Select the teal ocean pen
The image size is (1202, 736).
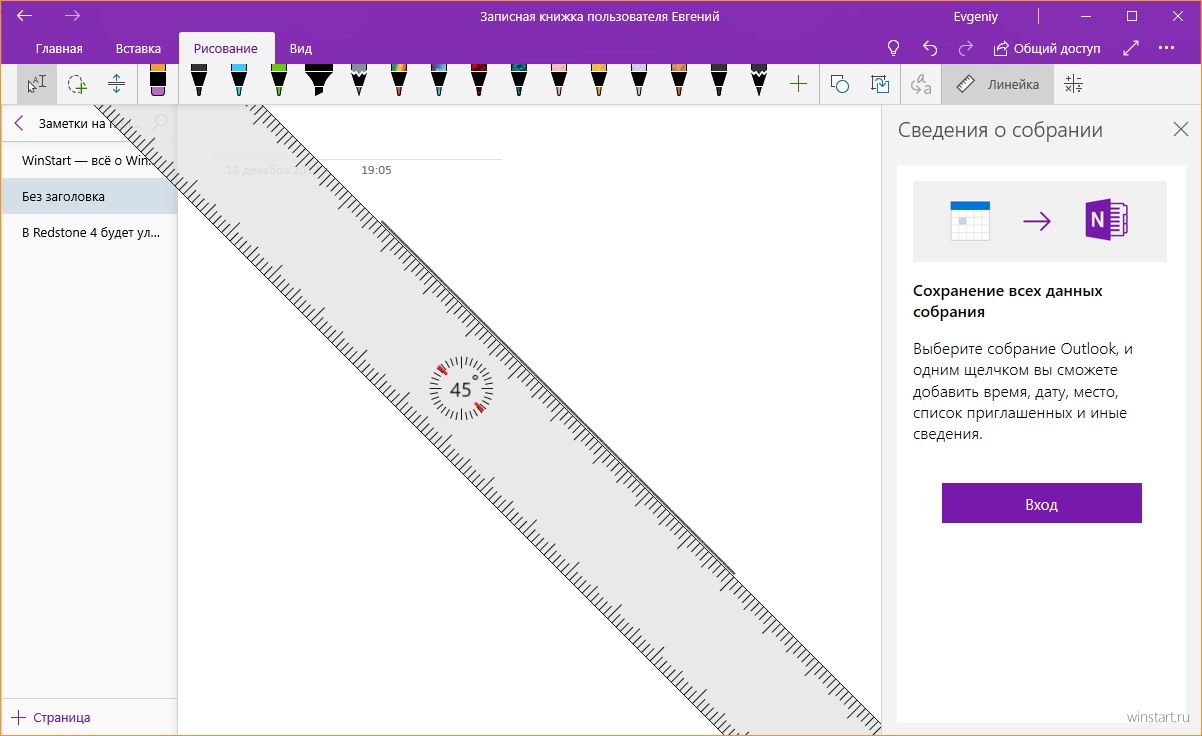click(x=518, y=81)
